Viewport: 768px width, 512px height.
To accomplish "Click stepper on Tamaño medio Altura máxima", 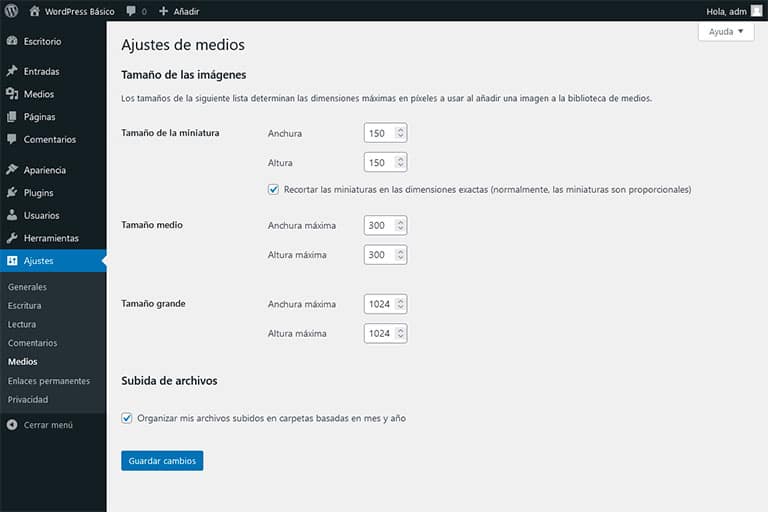I will click(400, 255).
